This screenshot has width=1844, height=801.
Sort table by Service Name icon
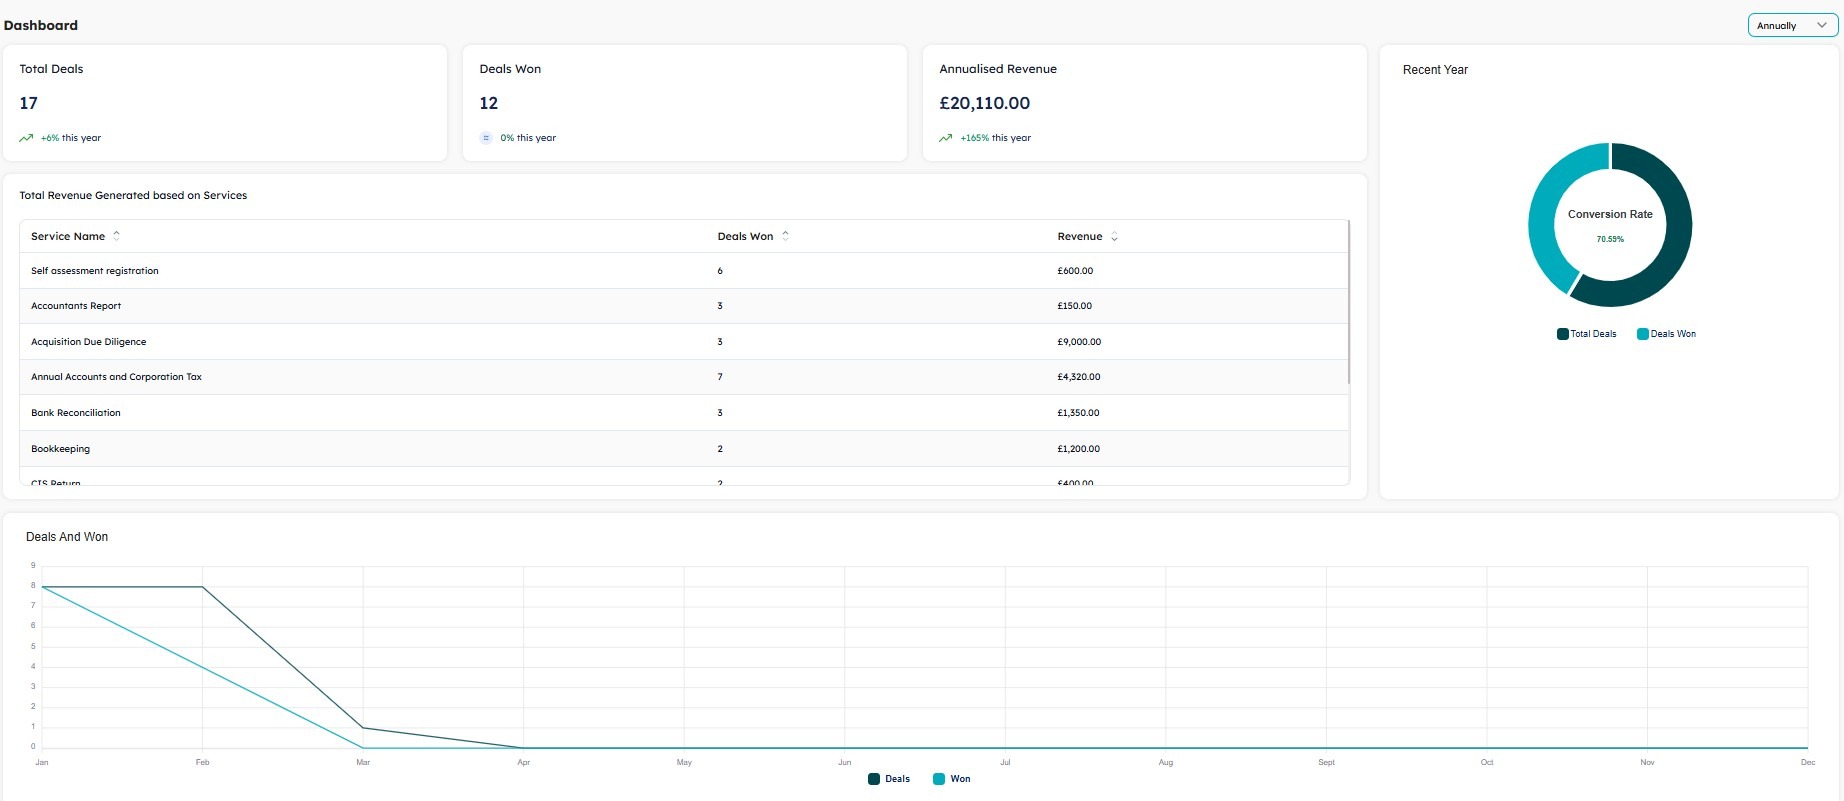(116, 236)
